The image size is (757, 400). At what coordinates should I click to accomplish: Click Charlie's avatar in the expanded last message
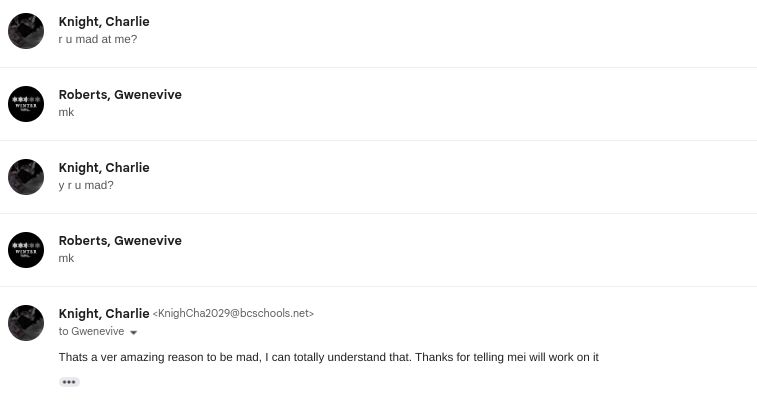pos(26,323)
